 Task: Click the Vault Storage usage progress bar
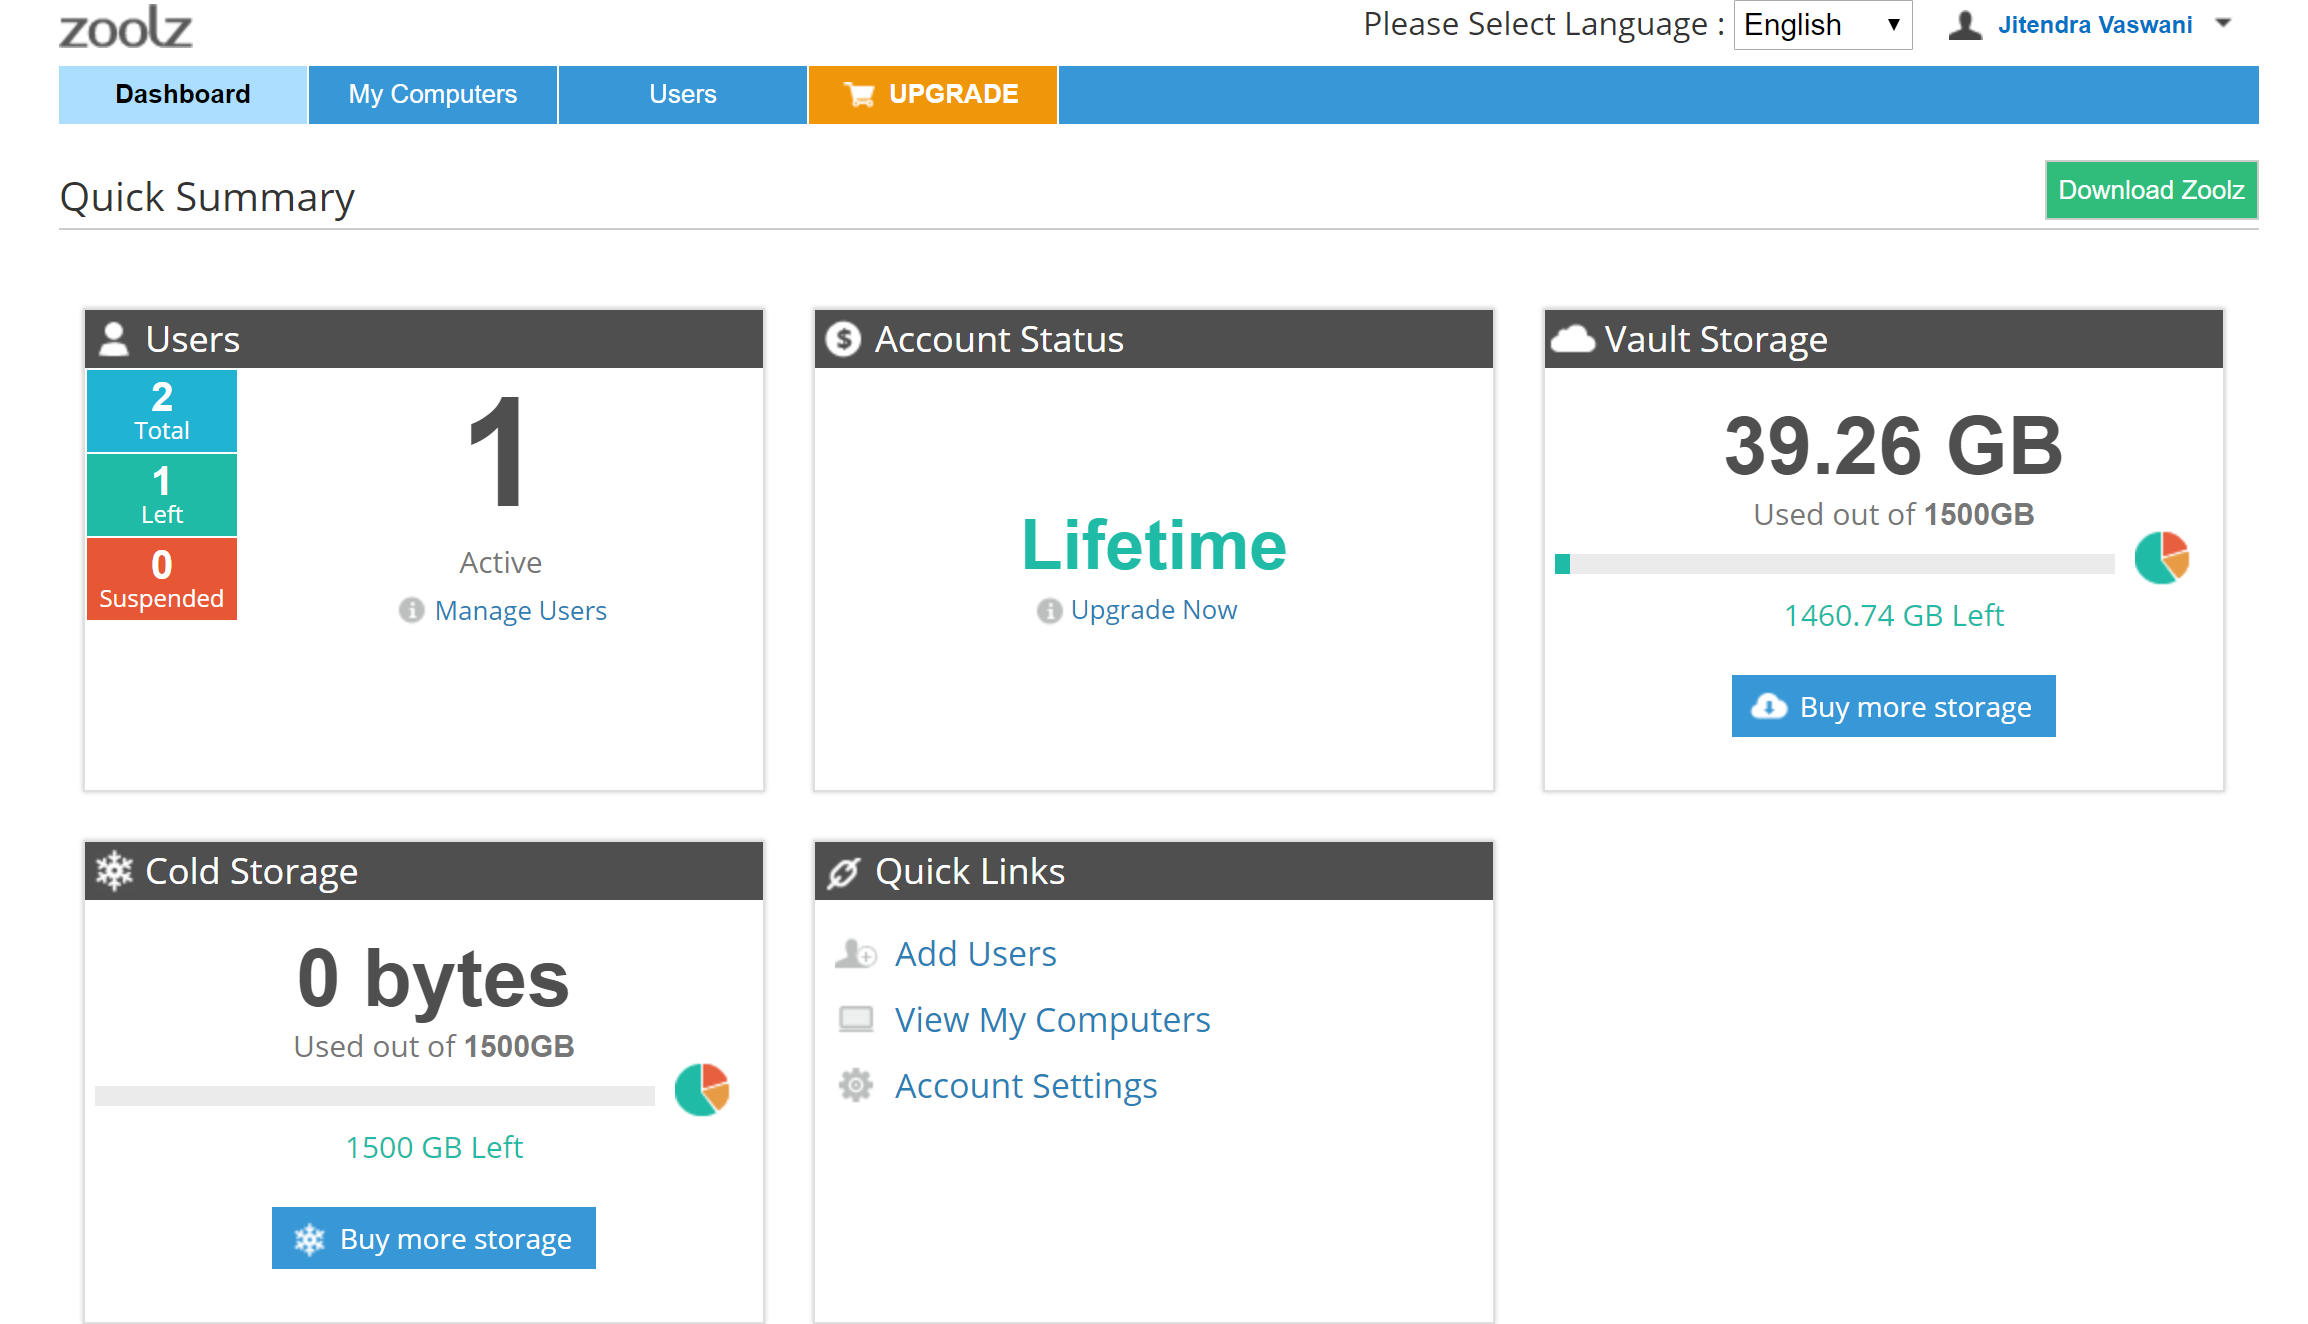pos(1834,565)
